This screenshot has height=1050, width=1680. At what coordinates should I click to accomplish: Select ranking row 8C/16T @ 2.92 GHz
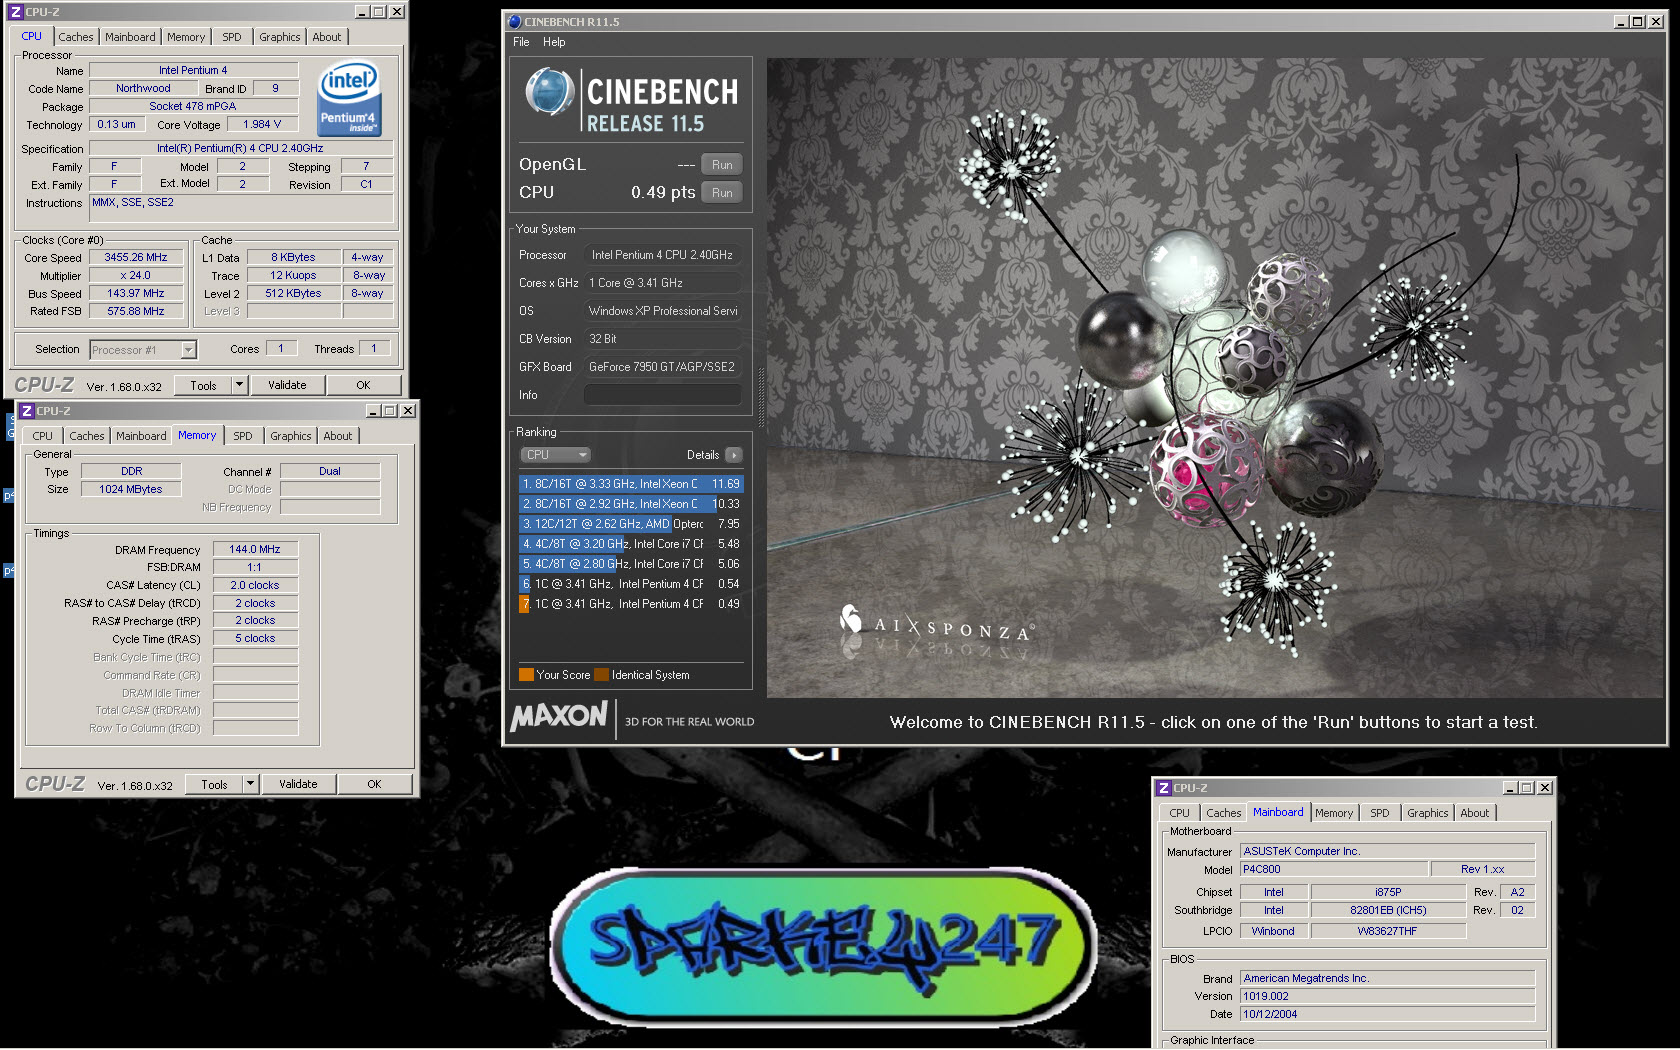[x=631, y=504]
